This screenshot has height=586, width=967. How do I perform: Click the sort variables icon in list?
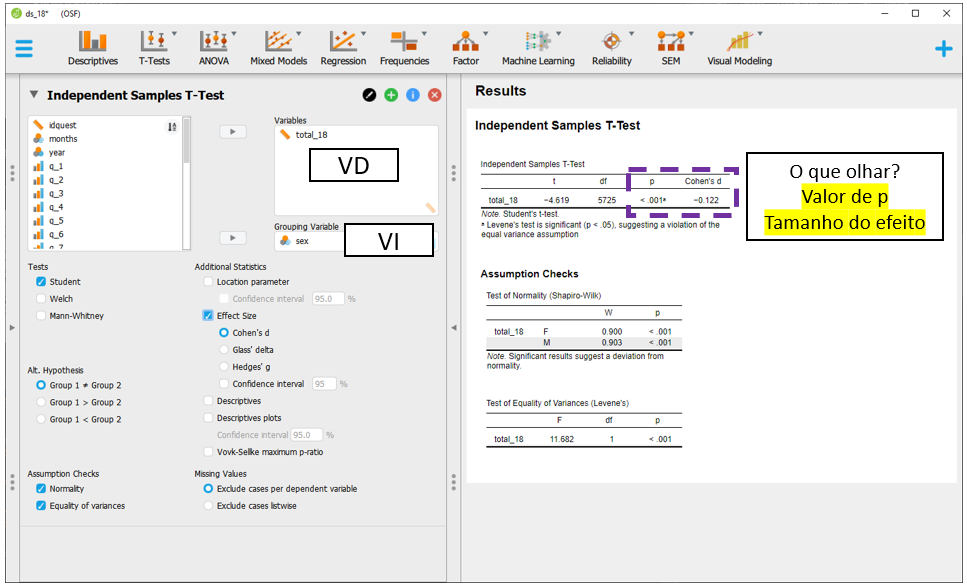[x=172, y=126]
